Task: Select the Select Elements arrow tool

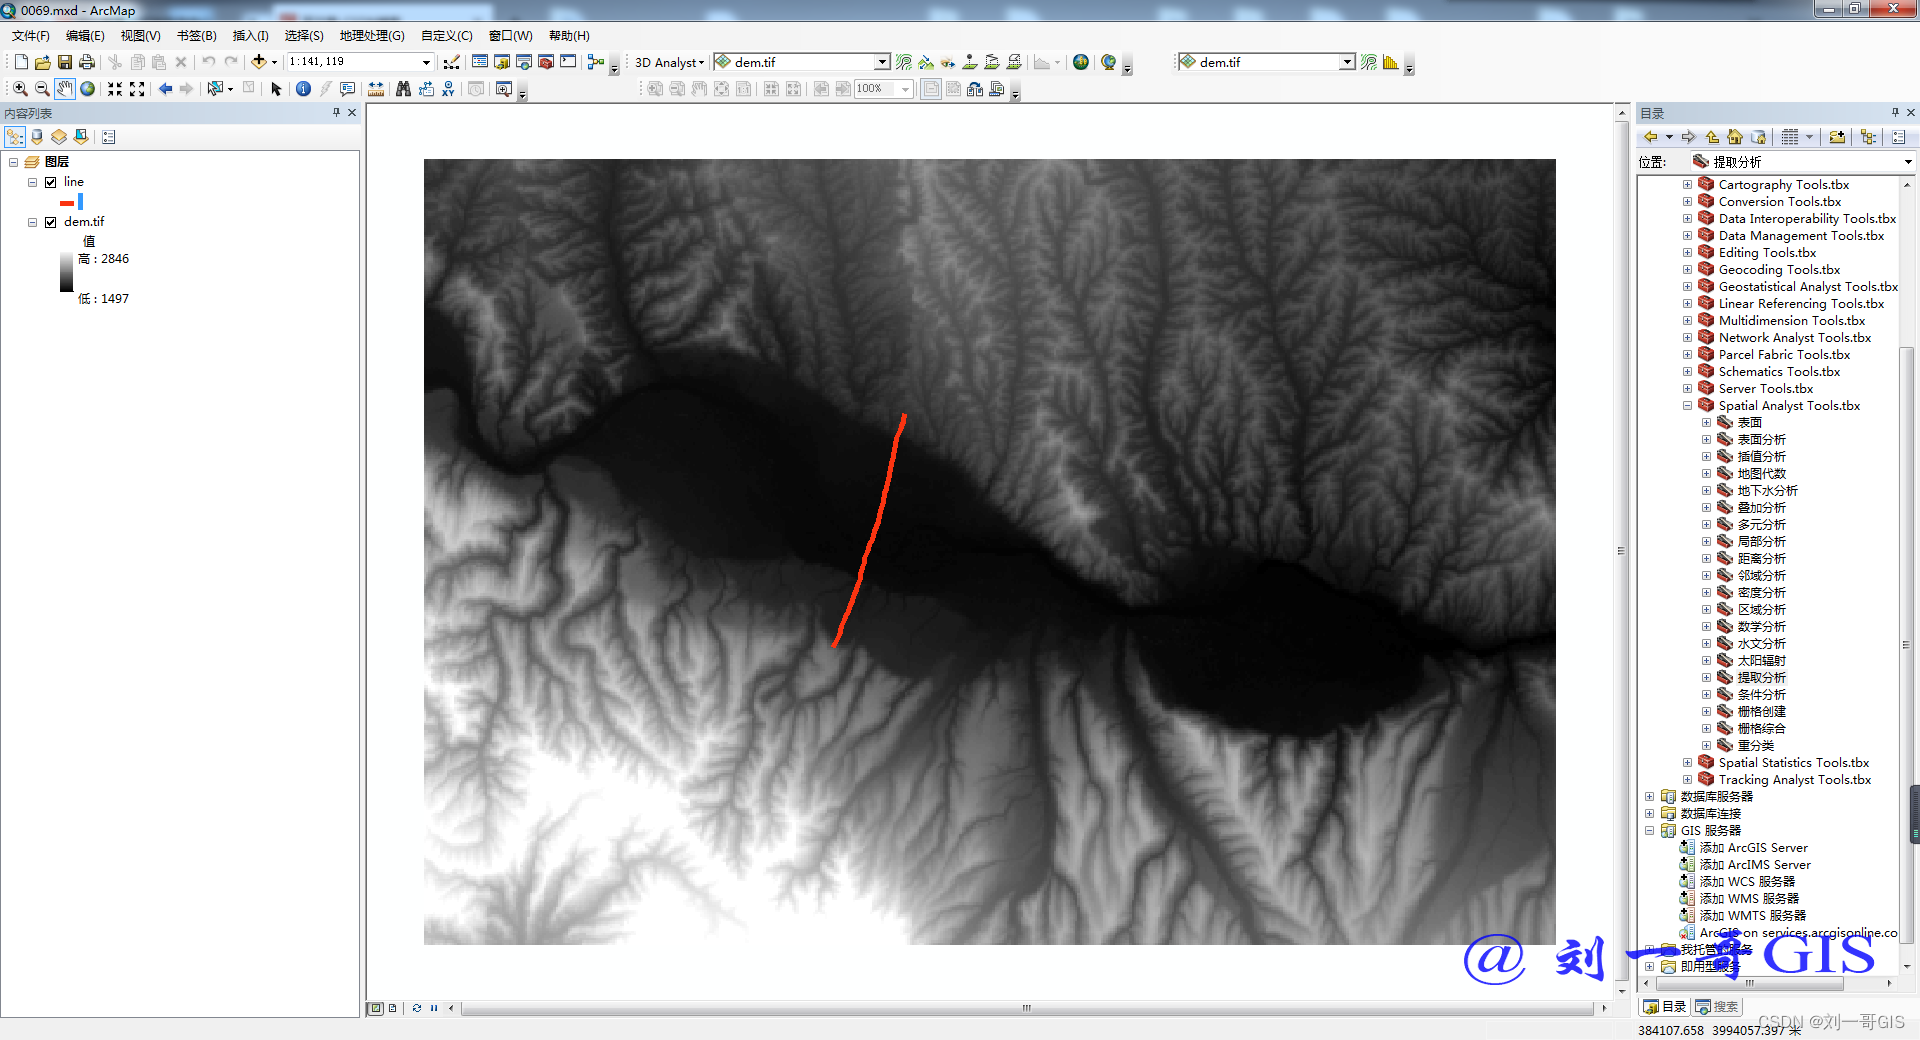Action: (x=277, y=89)
